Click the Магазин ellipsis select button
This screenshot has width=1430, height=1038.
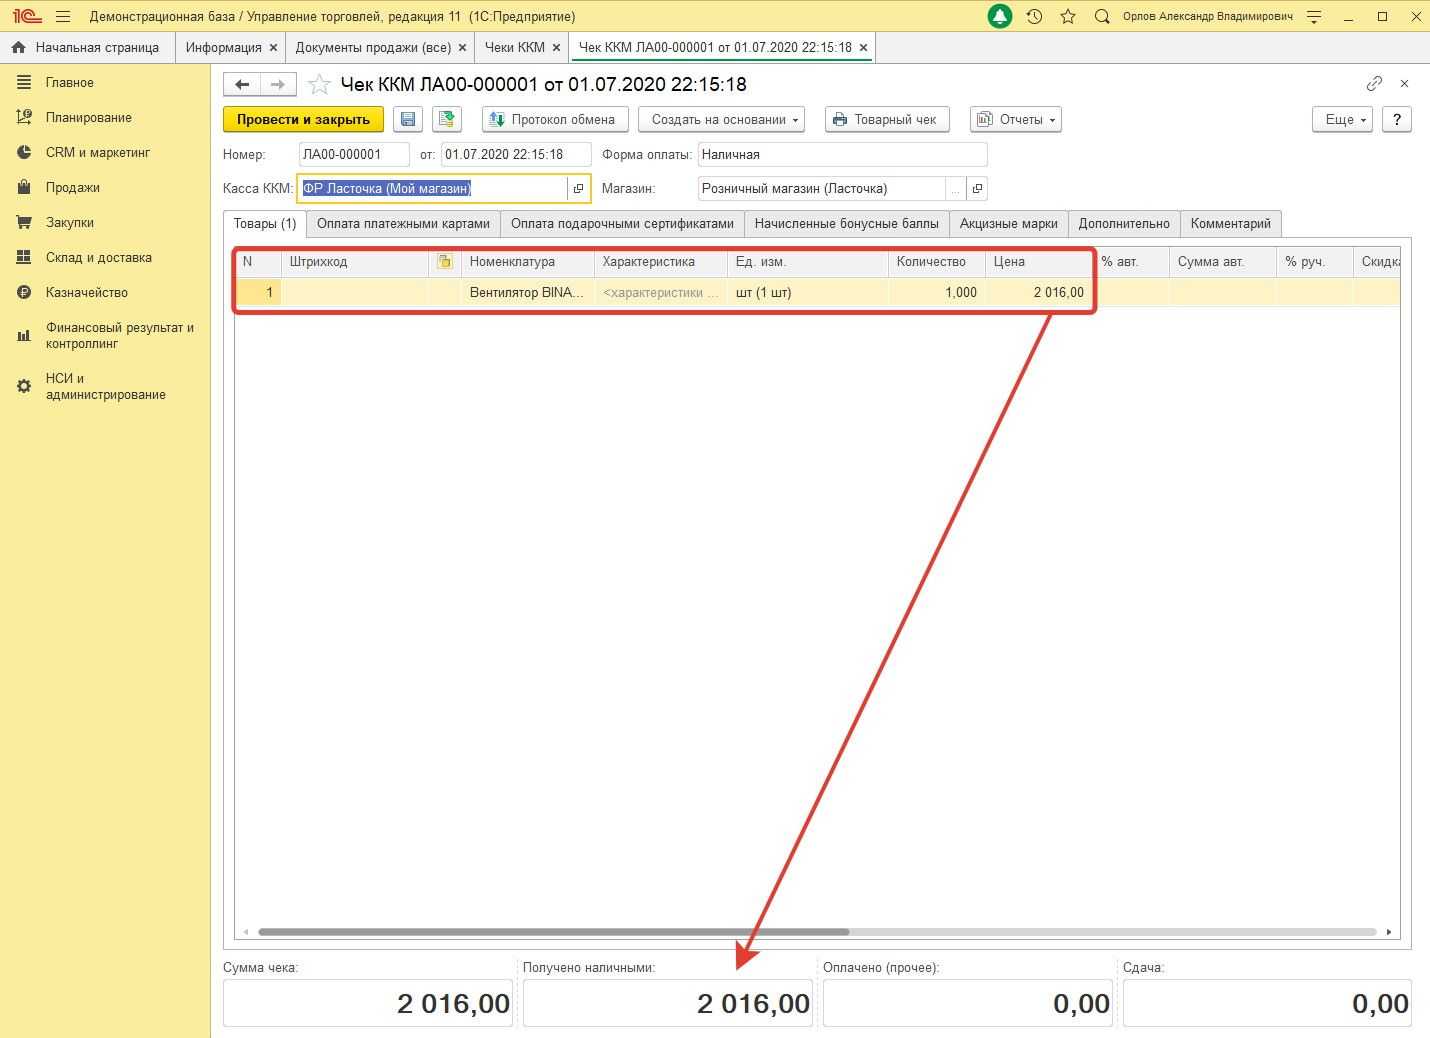[x=956, y=188]
